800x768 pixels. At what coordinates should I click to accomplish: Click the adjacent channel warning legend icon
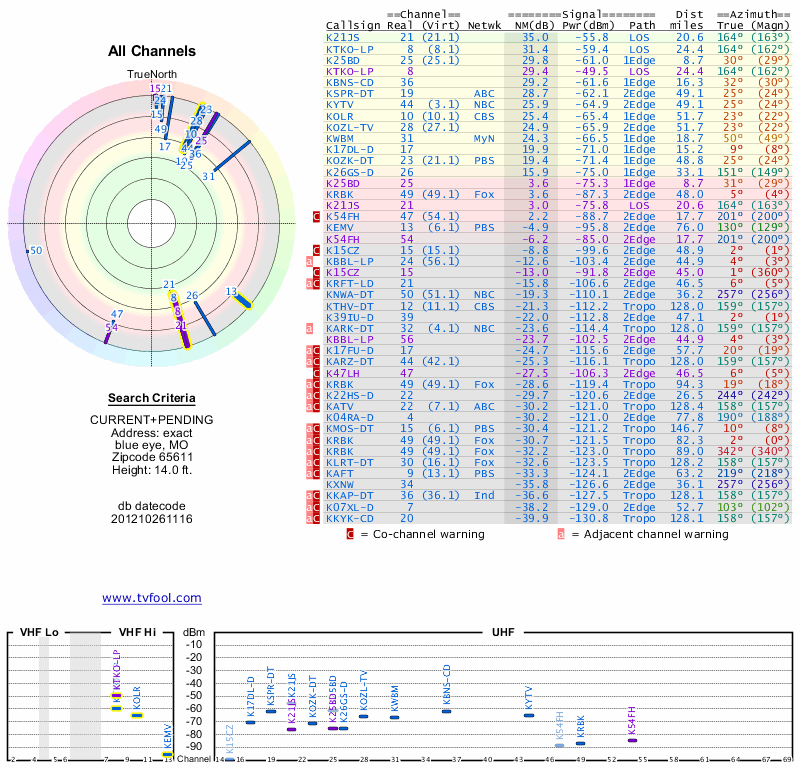pos(561,534)
